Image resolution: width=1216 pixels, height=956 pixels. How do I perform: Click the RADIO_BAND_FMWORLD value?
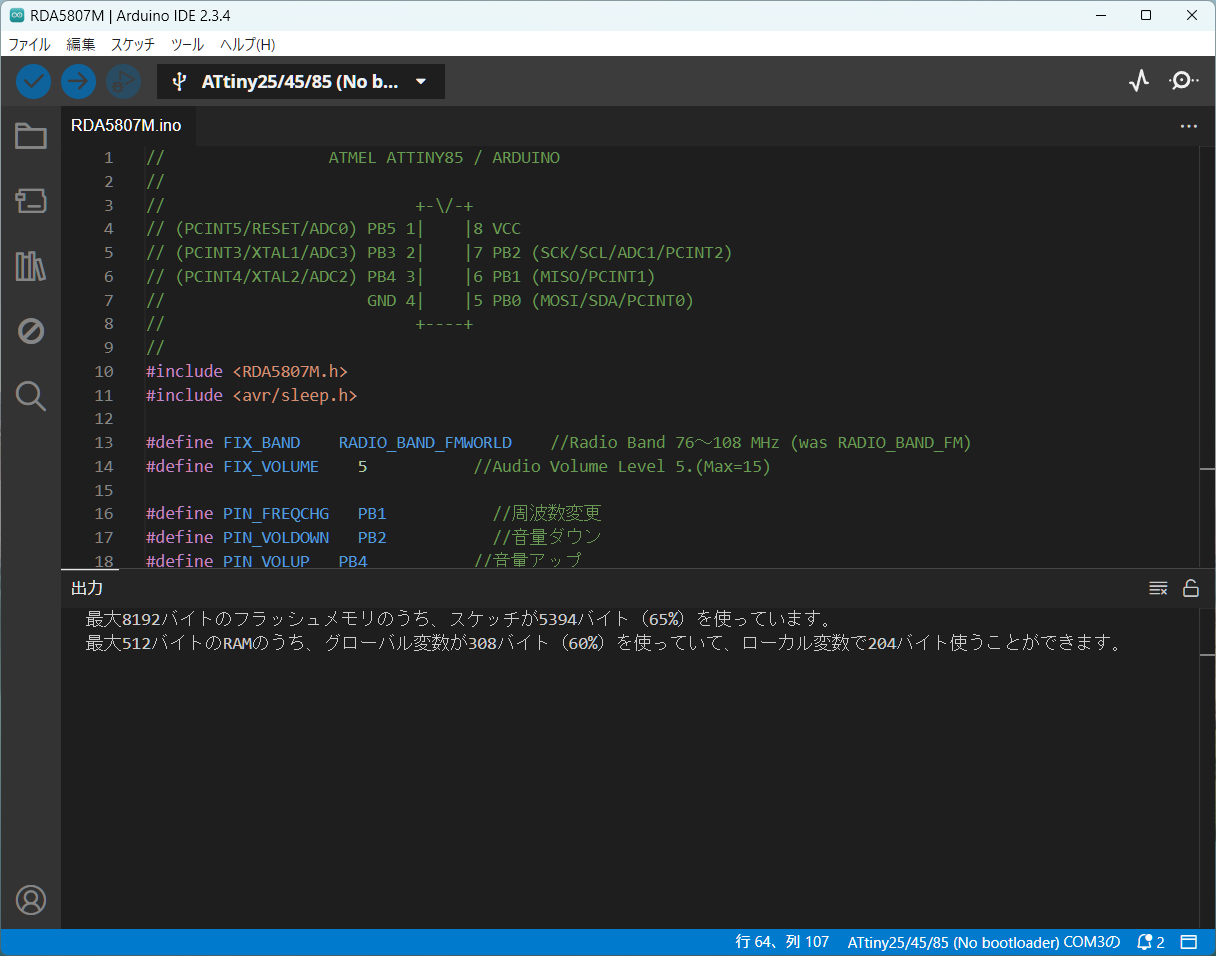point(425,442)
